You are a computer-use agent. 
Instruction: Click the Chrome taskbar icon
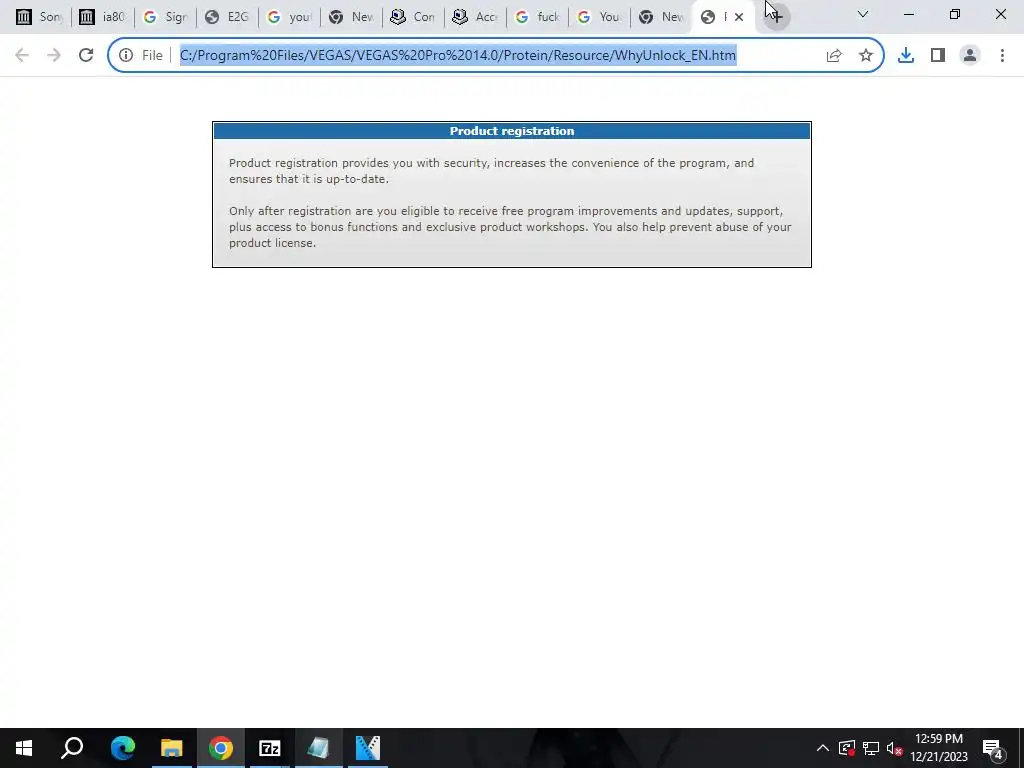[221, 748]
